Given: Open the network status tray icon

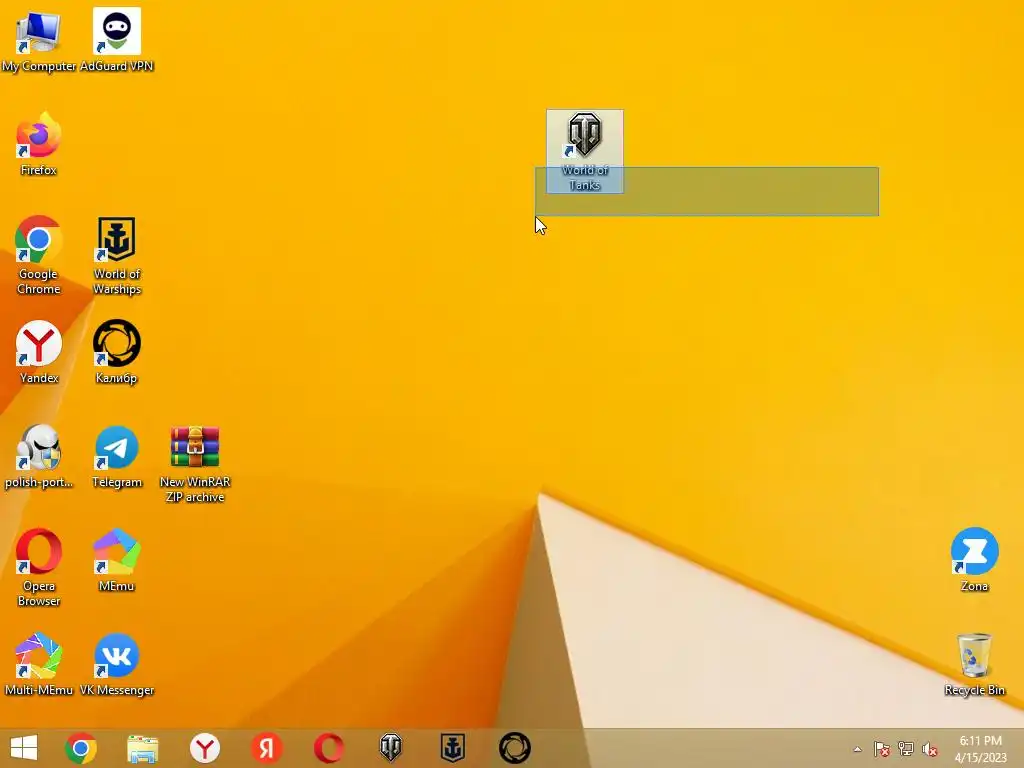Looking at the screenshot, I should (906, 749).
